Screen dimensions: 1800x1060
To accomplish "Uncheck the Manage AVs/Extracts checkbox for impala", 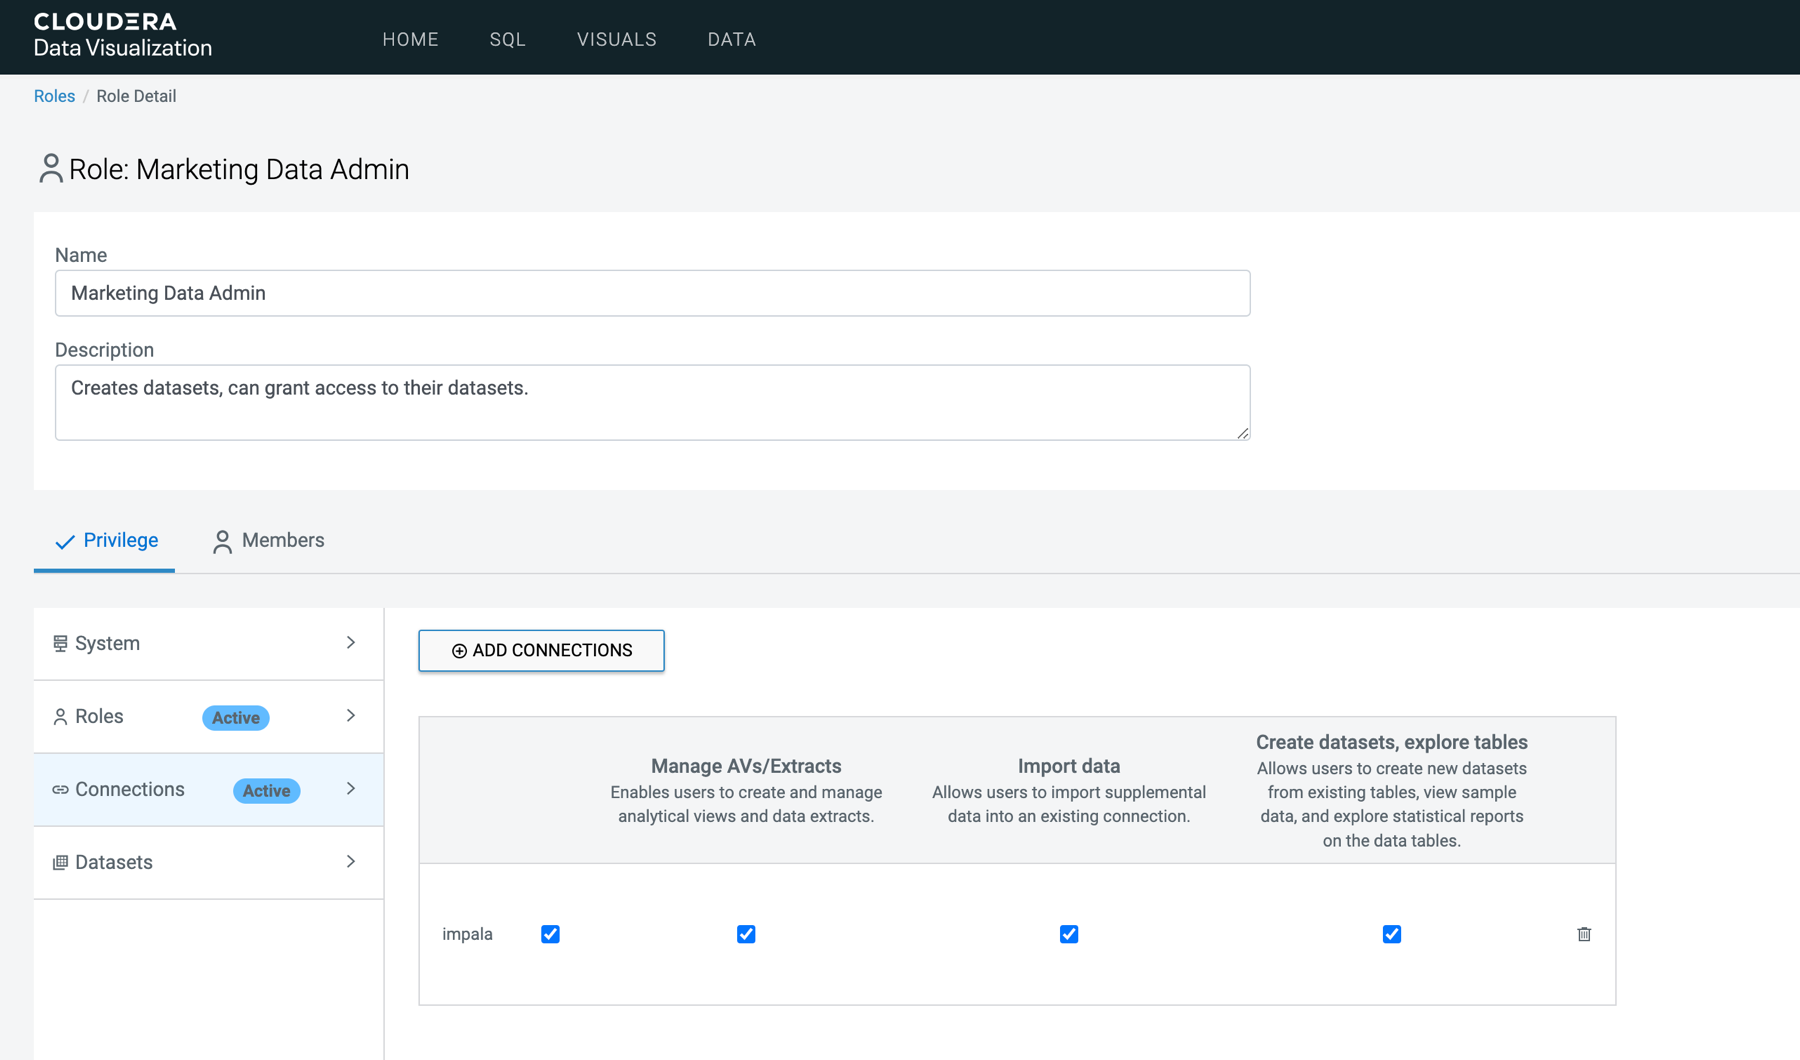I will click(x=746, y=934).
